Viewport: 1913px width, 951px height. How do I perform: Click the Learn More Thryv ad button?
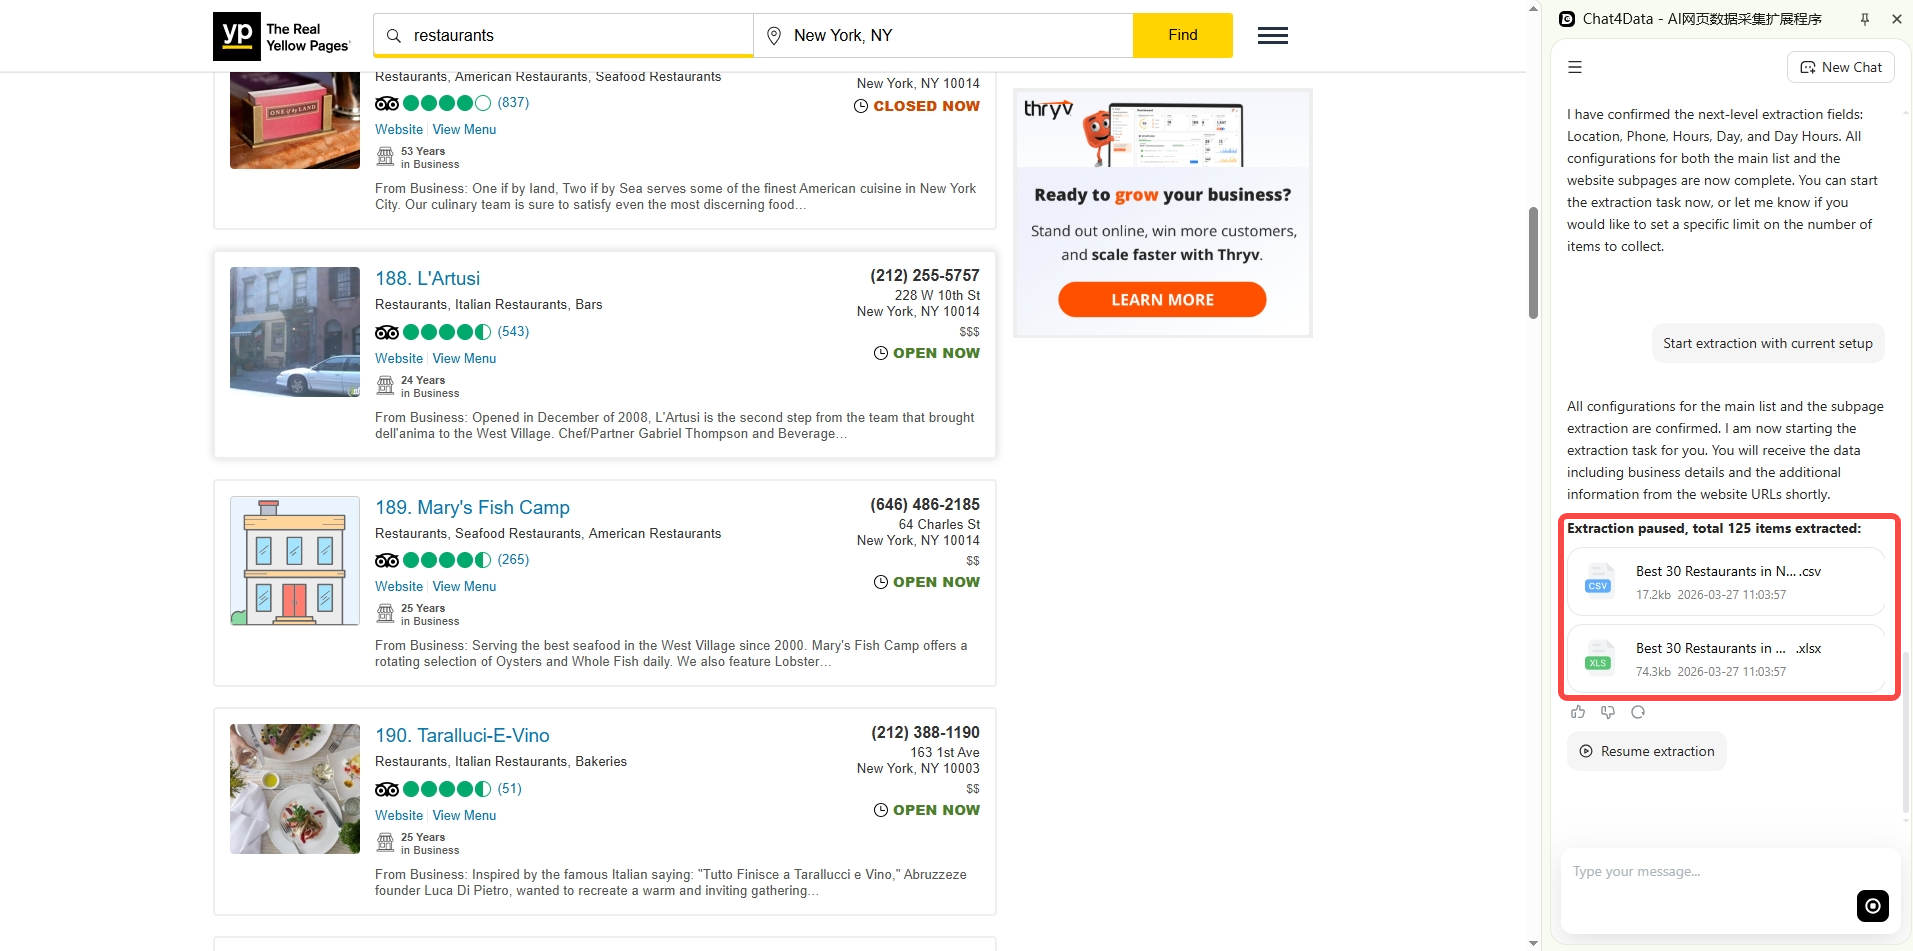1162,299
